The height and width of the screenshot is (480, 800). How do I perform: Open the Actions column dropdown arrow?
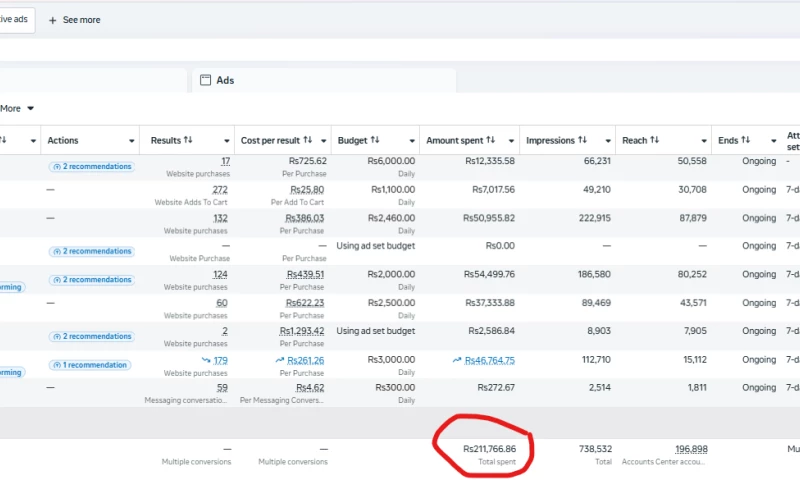coord(131,141)
